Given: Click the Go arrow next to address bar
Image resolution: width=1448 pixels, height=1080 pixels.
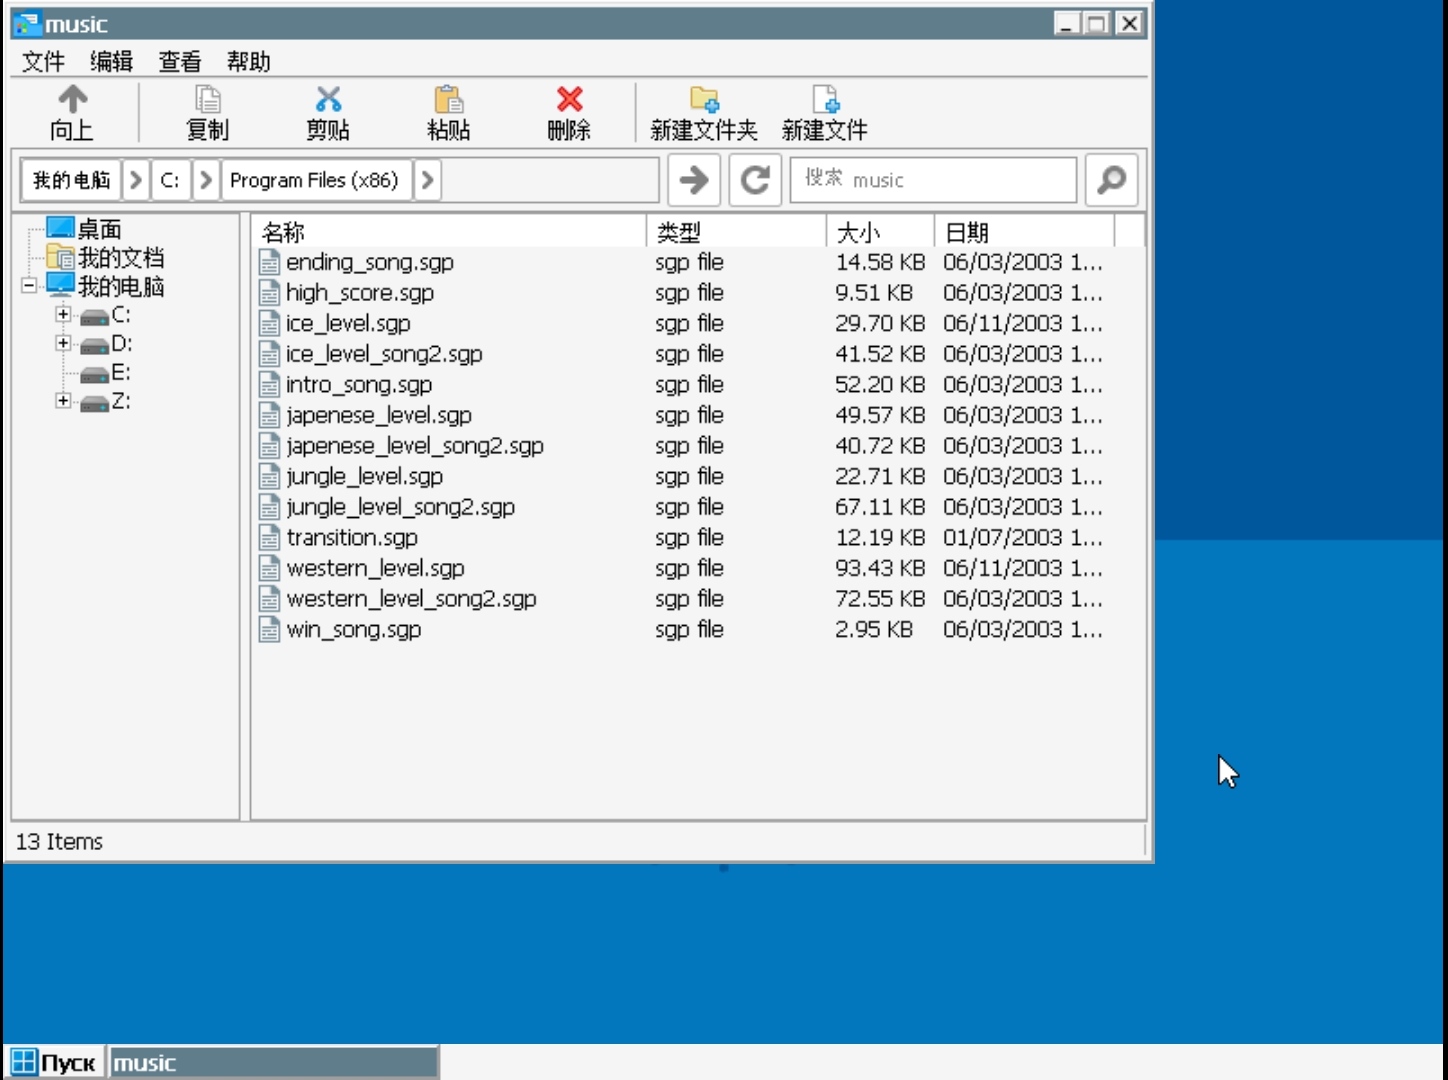Looking at the screenshot, I should (x=693, y=180).
